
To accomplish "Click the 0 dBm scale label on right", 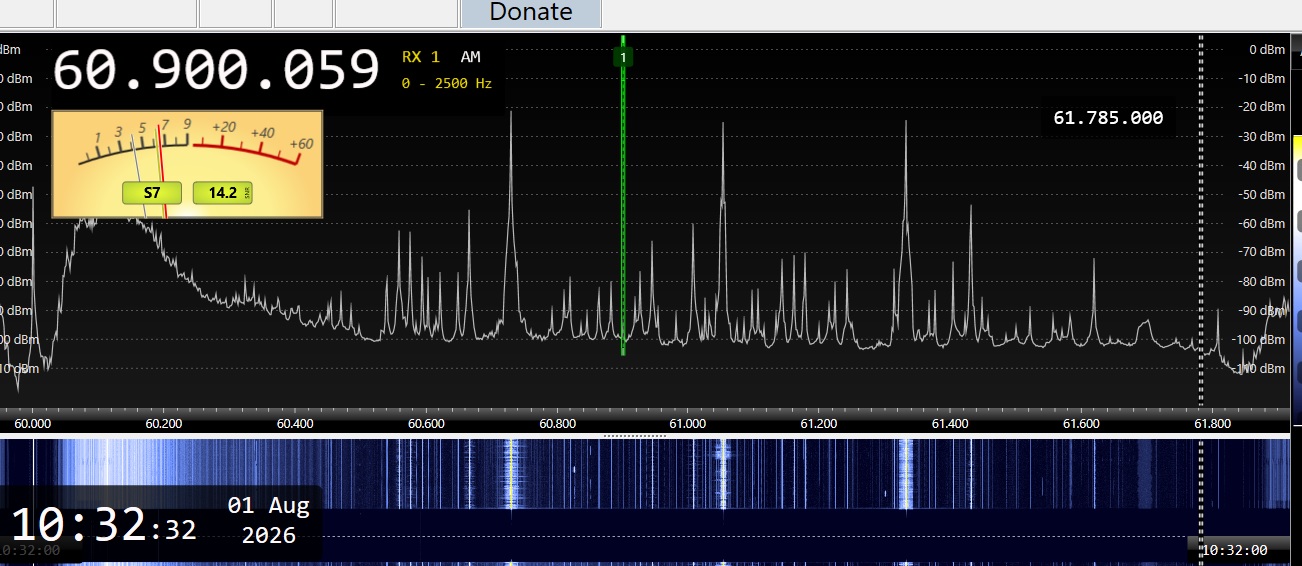I will [1267, 50].
